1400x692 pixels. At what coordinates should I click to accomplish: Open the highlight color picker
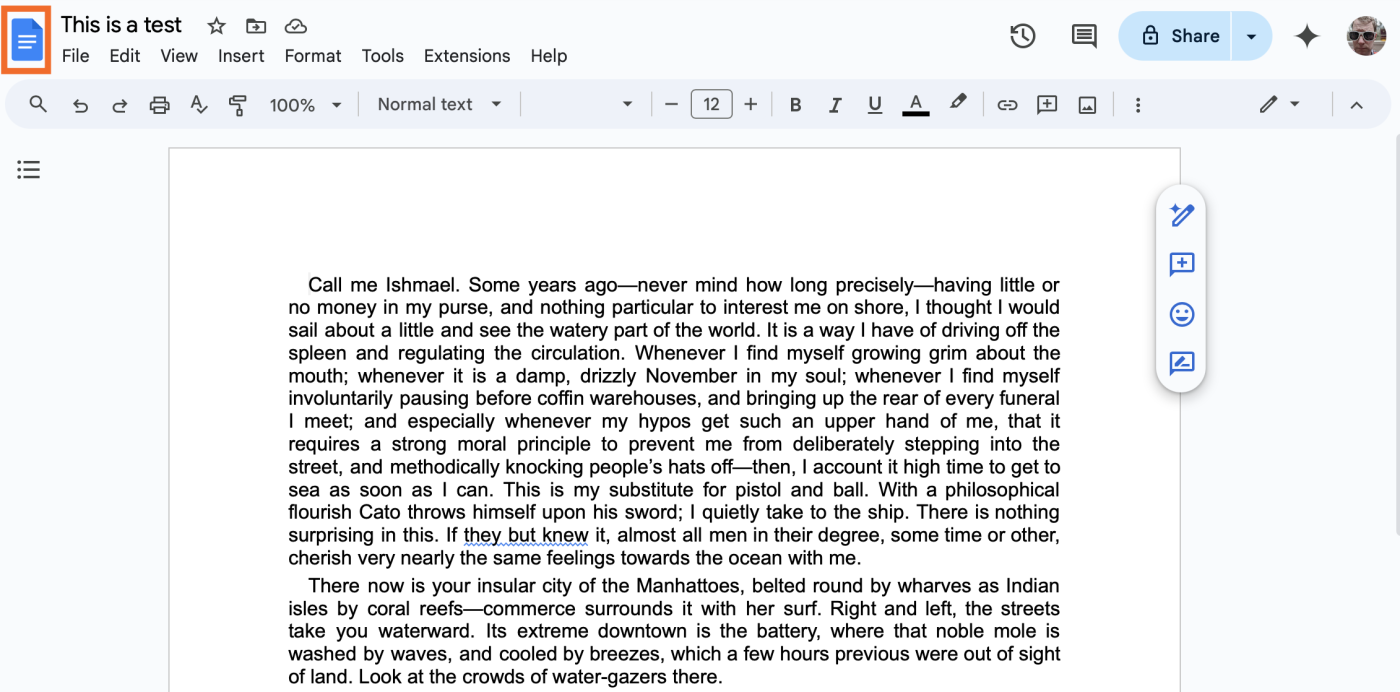(958, 103)
